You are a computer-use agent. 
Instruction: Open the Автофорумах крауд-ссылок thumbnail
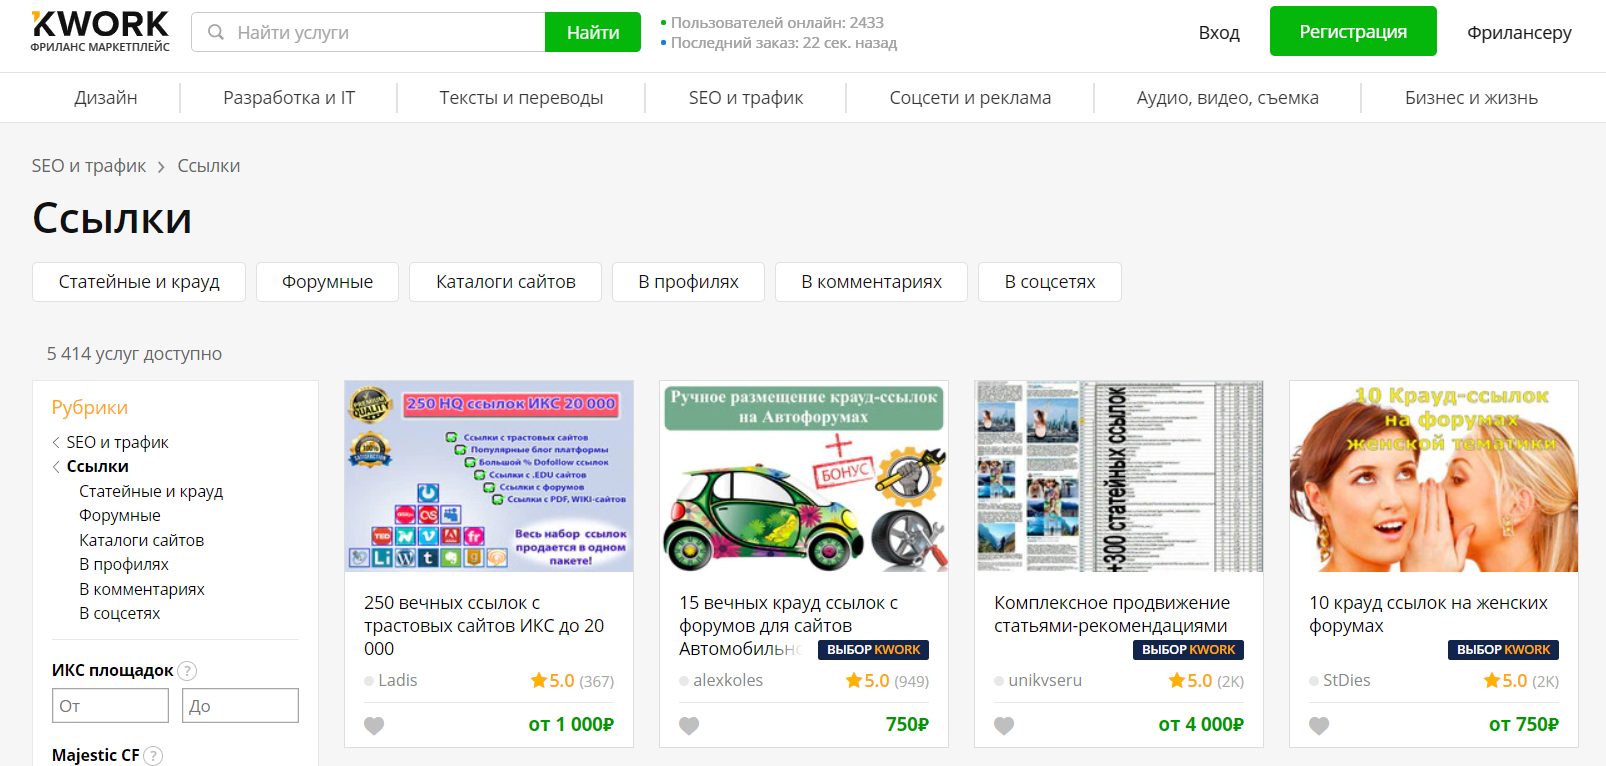804,476
